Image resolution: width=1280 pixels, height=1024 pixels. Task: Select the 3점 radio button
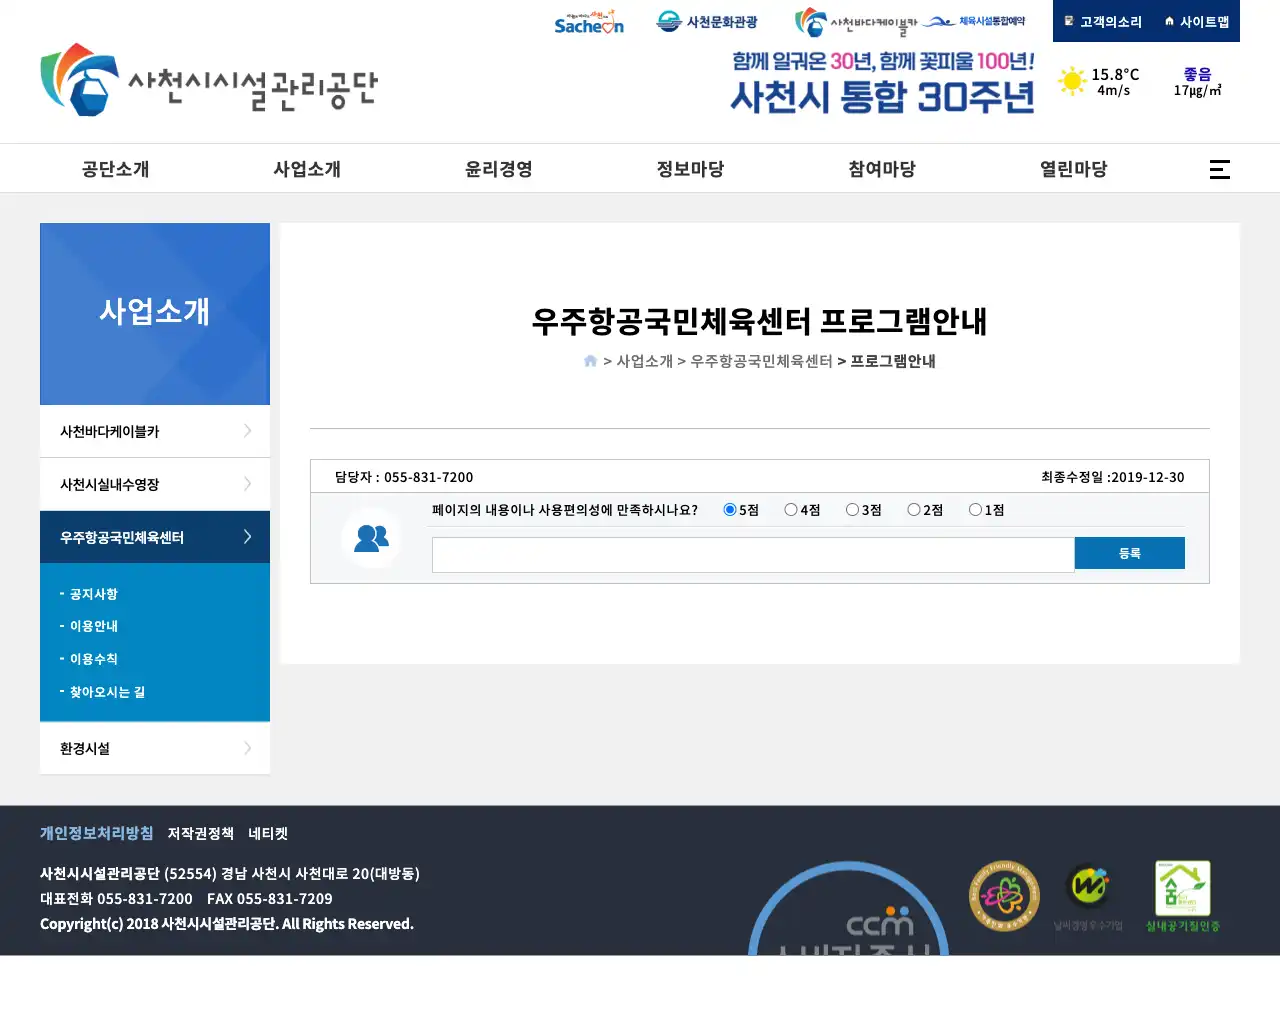(x=852, y=510)
